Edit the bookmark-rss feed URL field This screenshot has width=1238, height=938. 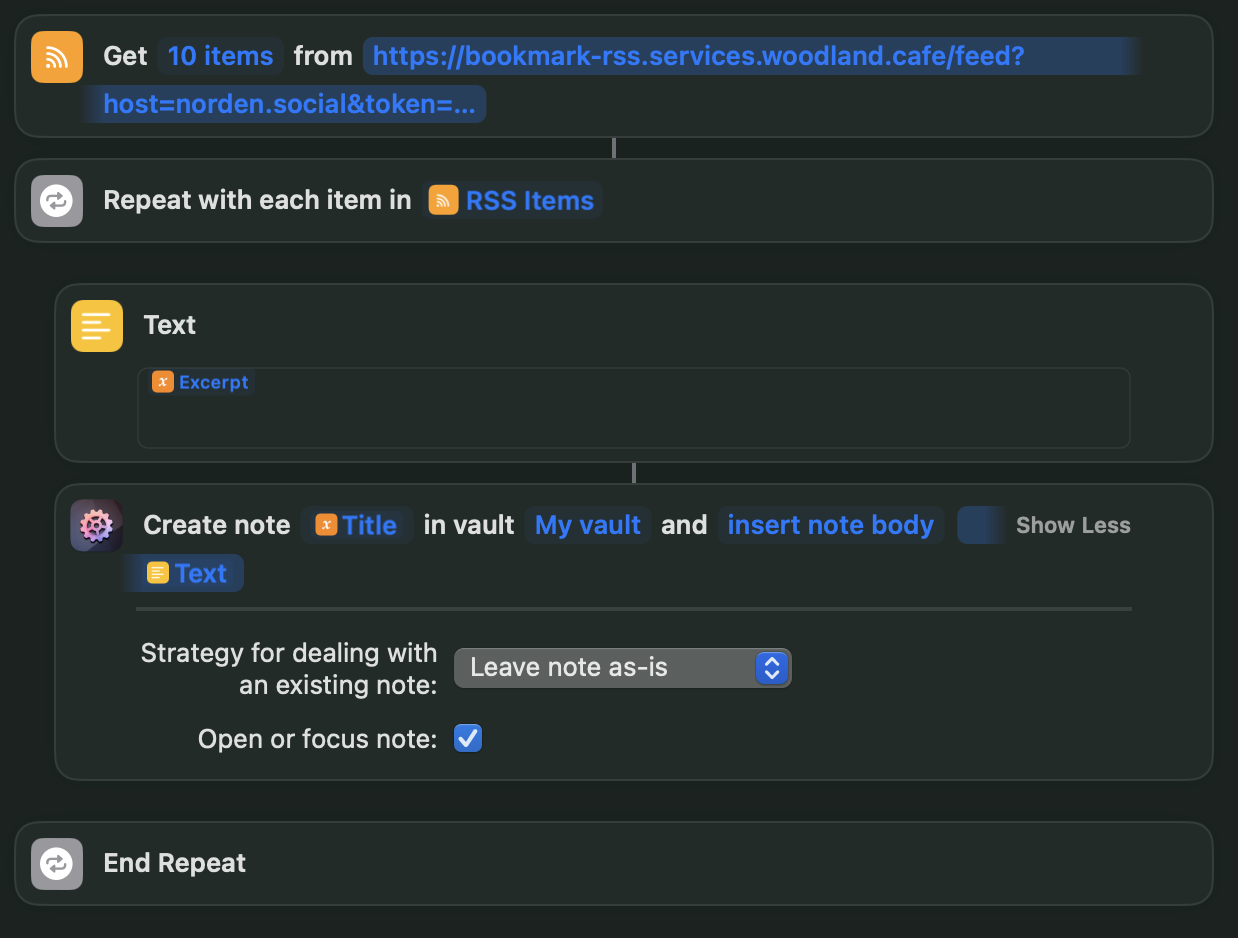tap(698, 57)
